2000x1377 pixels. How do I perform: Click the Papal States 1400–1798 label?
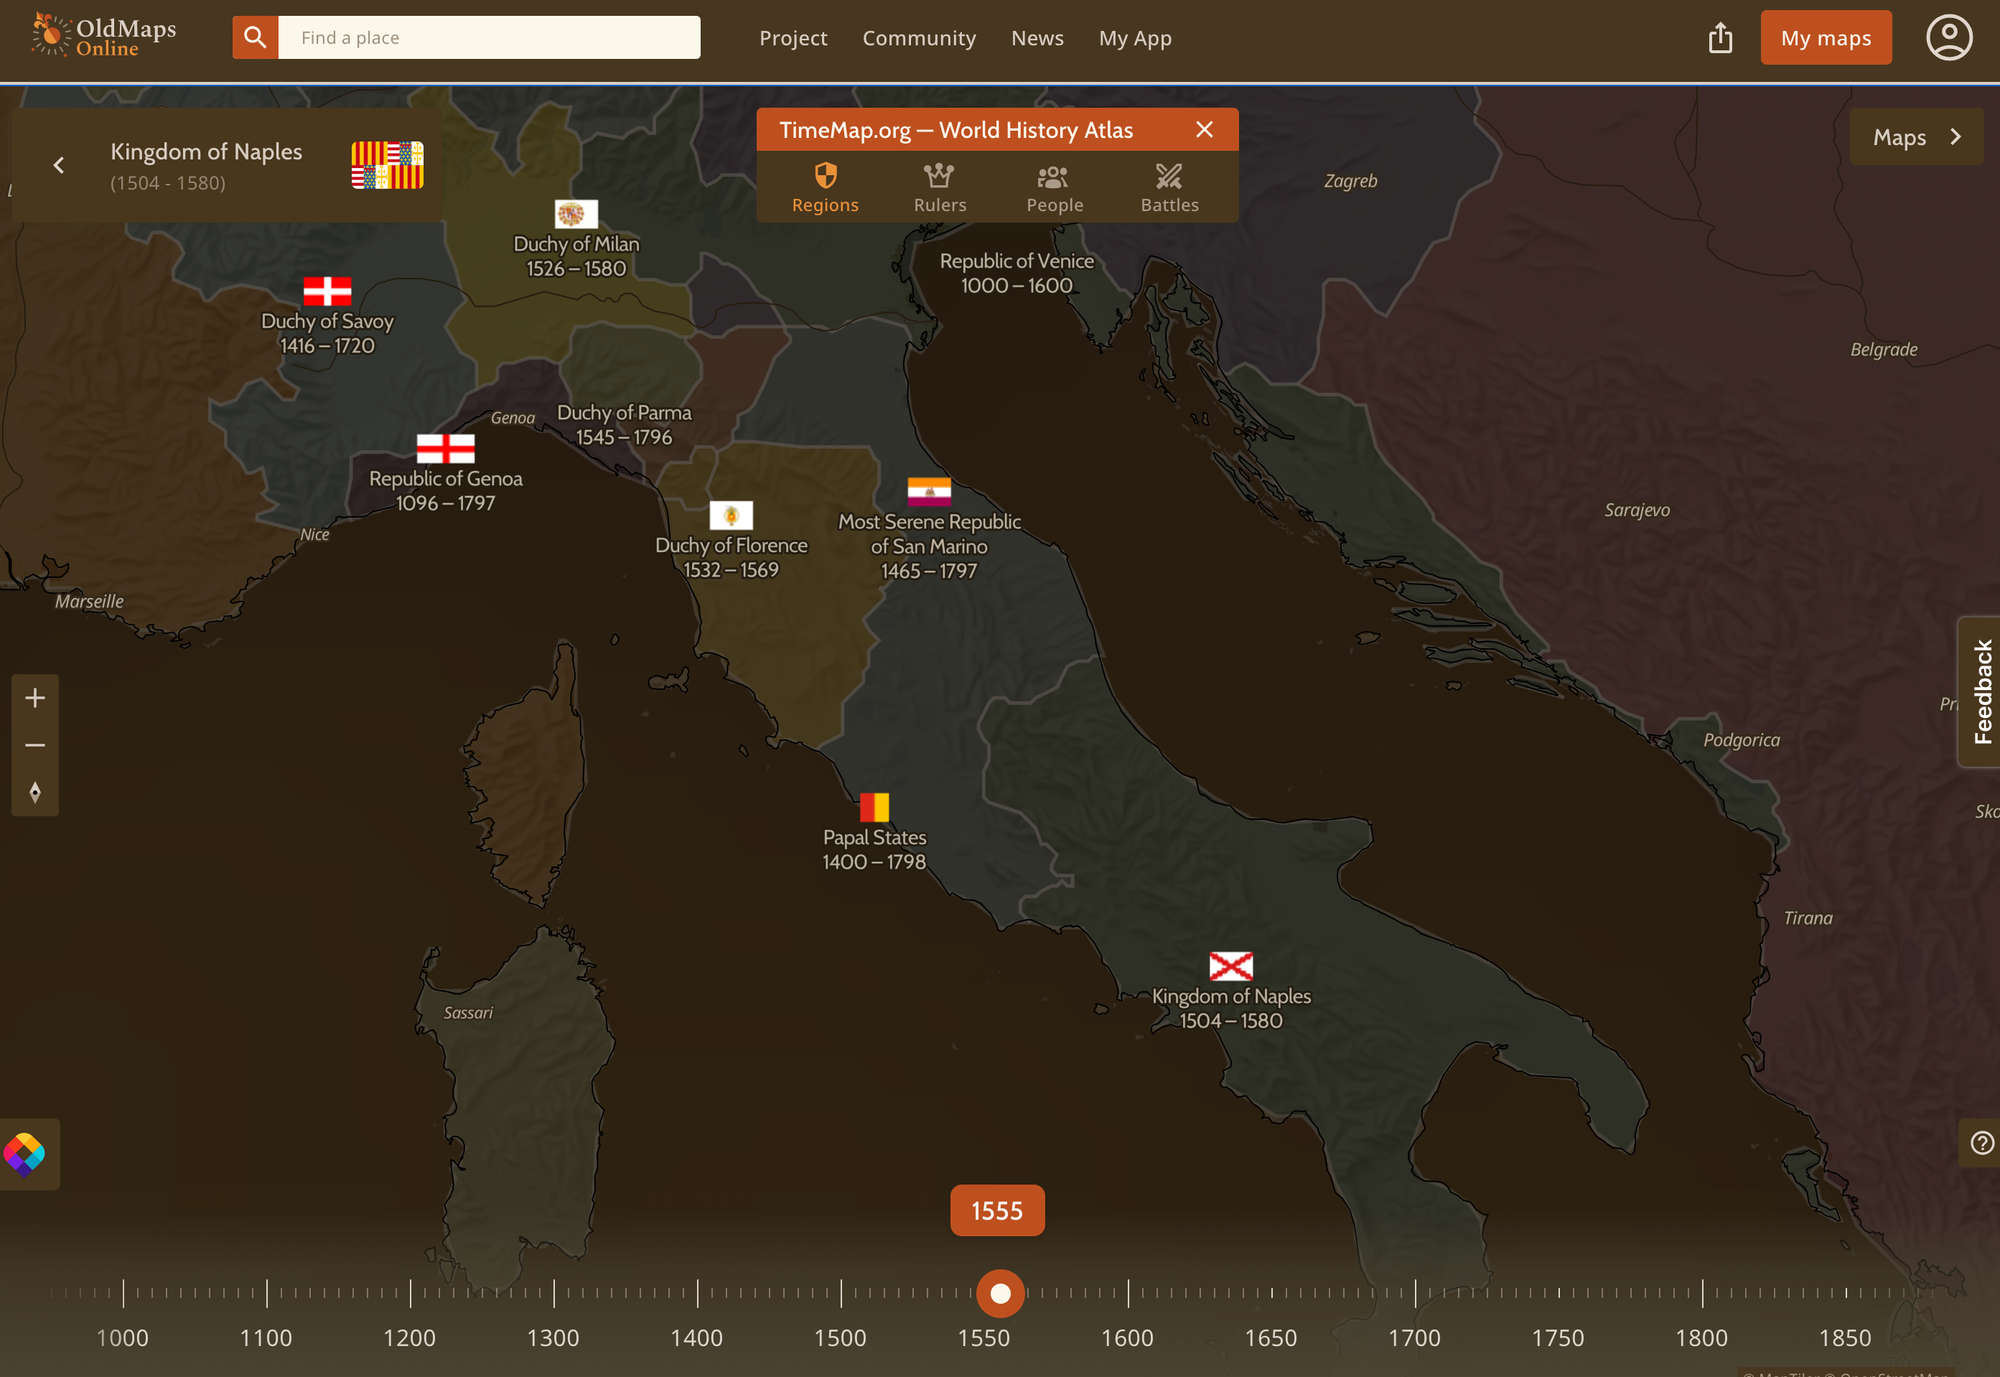pos(874,849)
